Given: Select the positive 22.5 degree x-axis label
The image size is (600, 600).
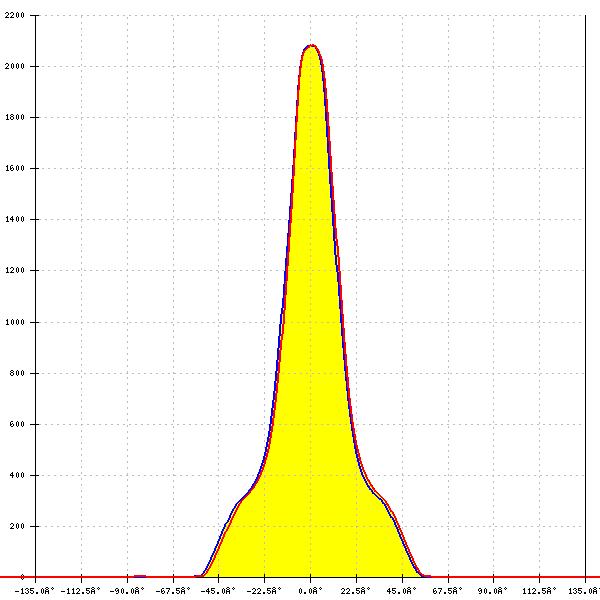Looking at the screenshot, I should pyautogui.click(x=356, y=591).
